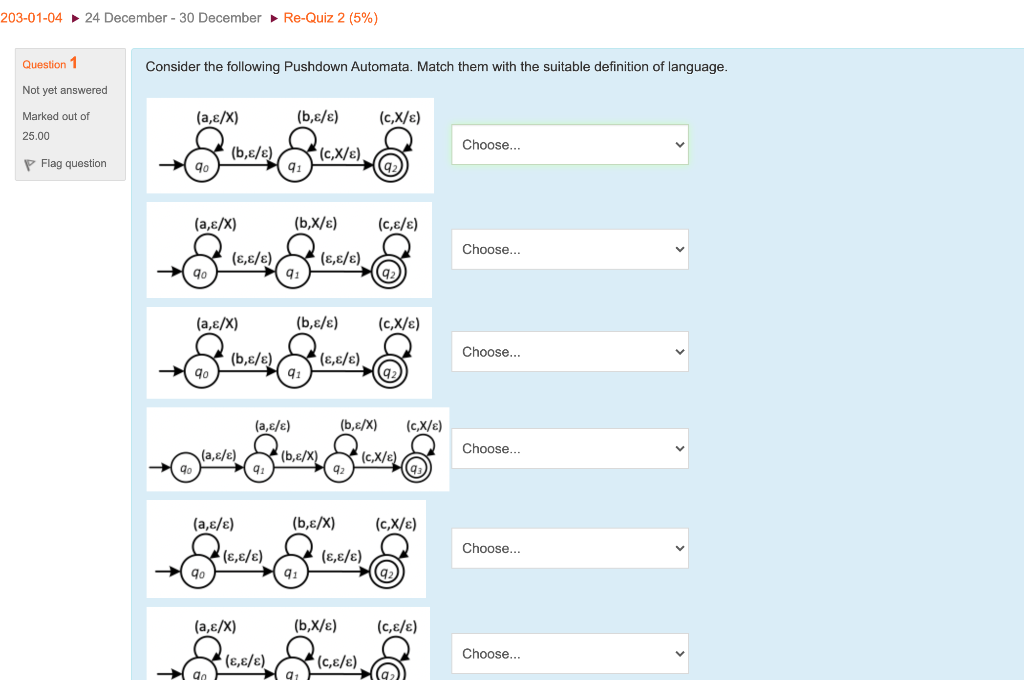Click the fifth pushdown automaton diagram

[286, 549]
